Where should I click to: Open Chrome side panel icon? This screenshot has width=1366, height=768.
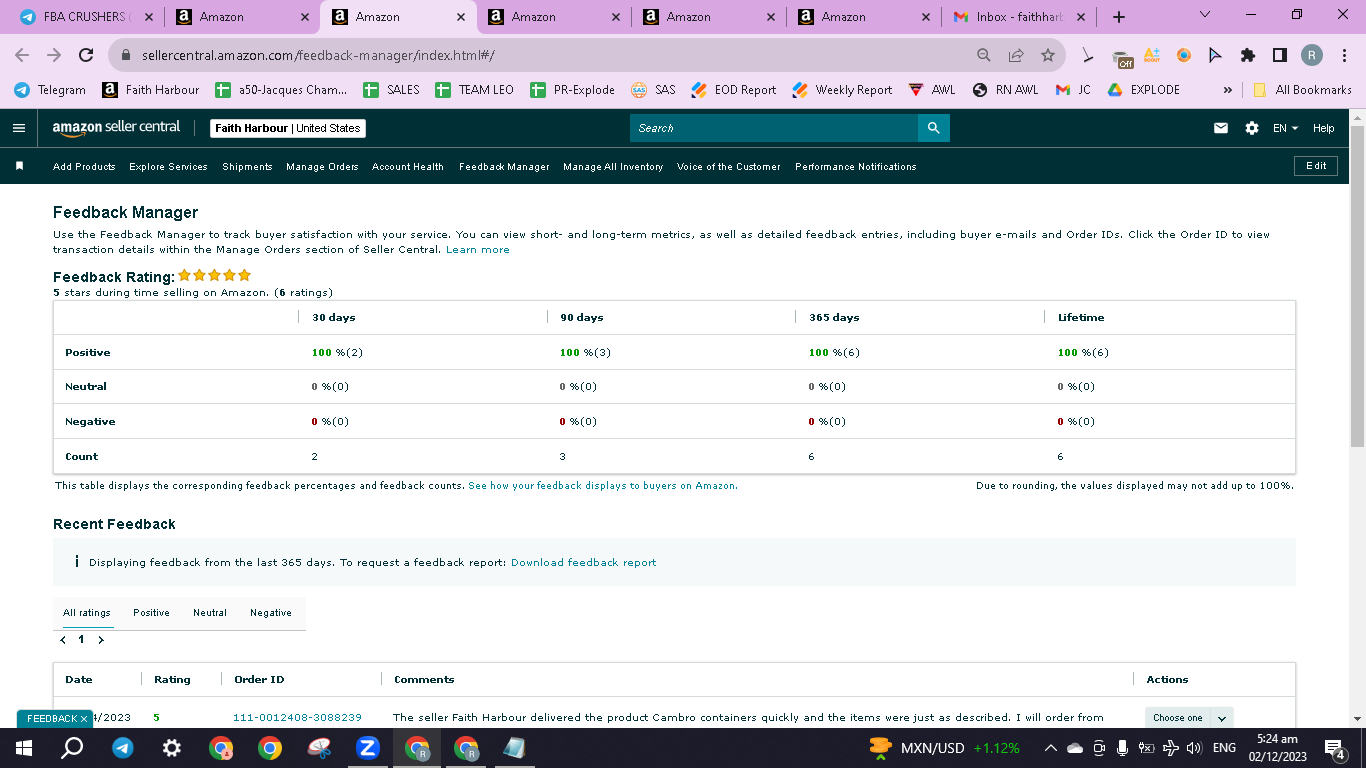point(1279,55)
